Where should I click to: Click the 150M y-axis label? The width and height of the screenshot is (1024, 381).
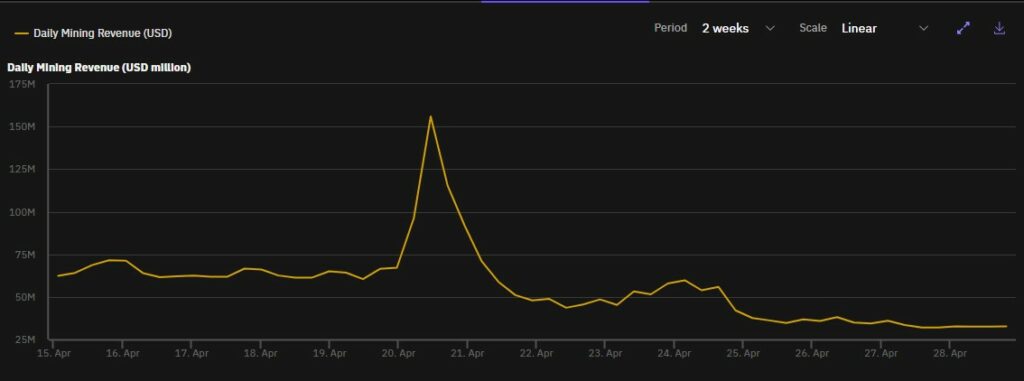pos(22,127)
